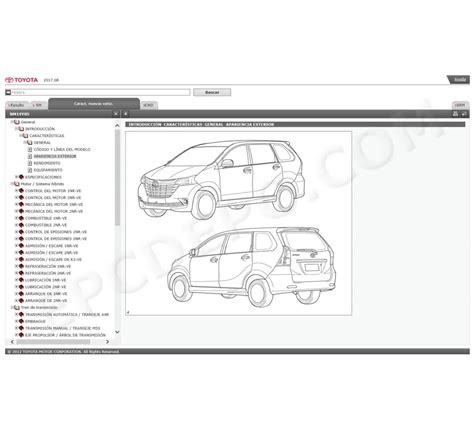This screenshot has height=430, width=474.
Task: Click the search input field
Action: point(100,92)
